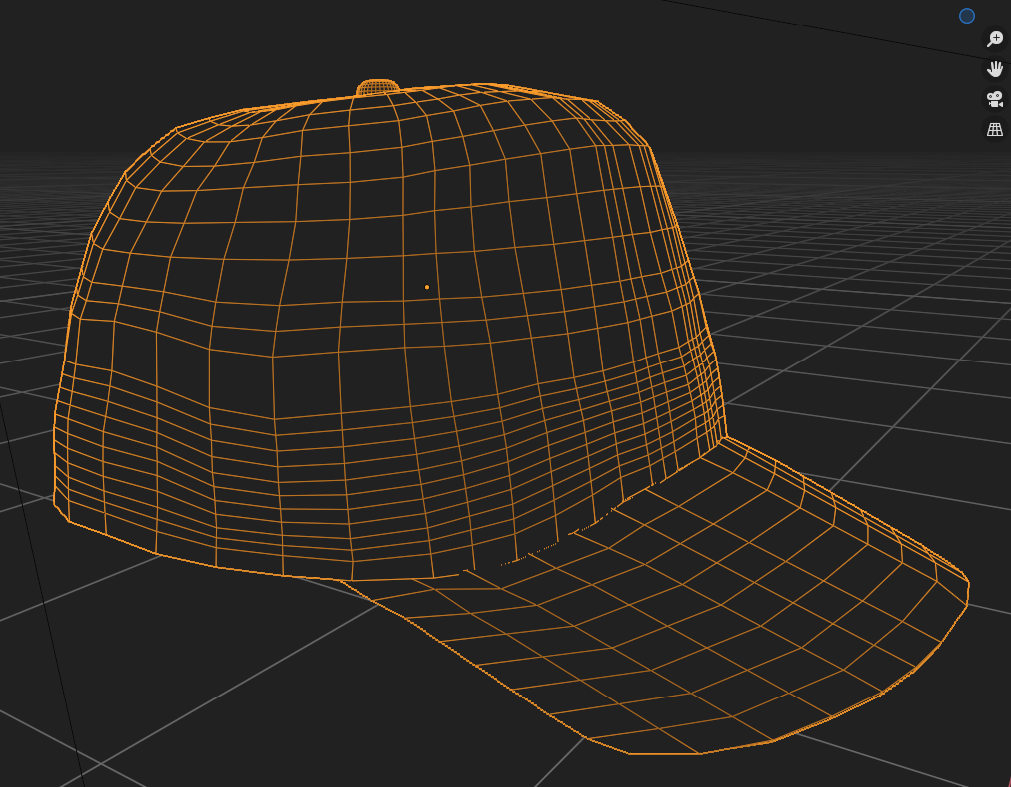Click the zoom magnifier viewport icon
This screenshot has height=787, width=1011.
[995, 39]
